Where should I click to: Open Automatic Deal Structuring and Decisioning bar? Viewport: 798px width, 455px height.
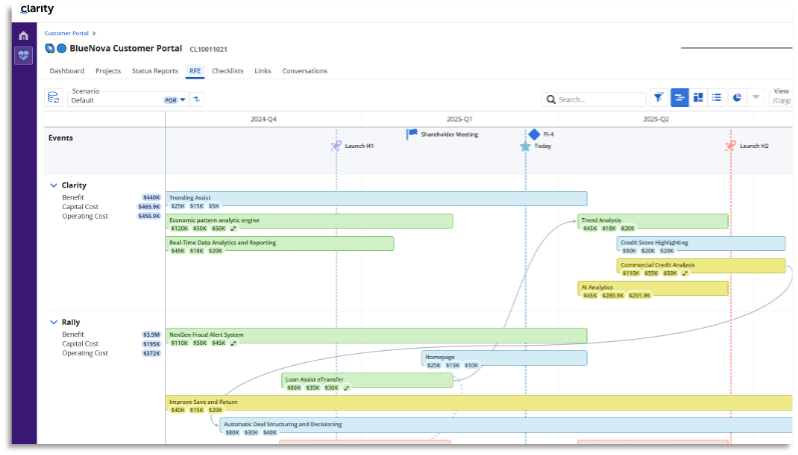click(506, 425)
